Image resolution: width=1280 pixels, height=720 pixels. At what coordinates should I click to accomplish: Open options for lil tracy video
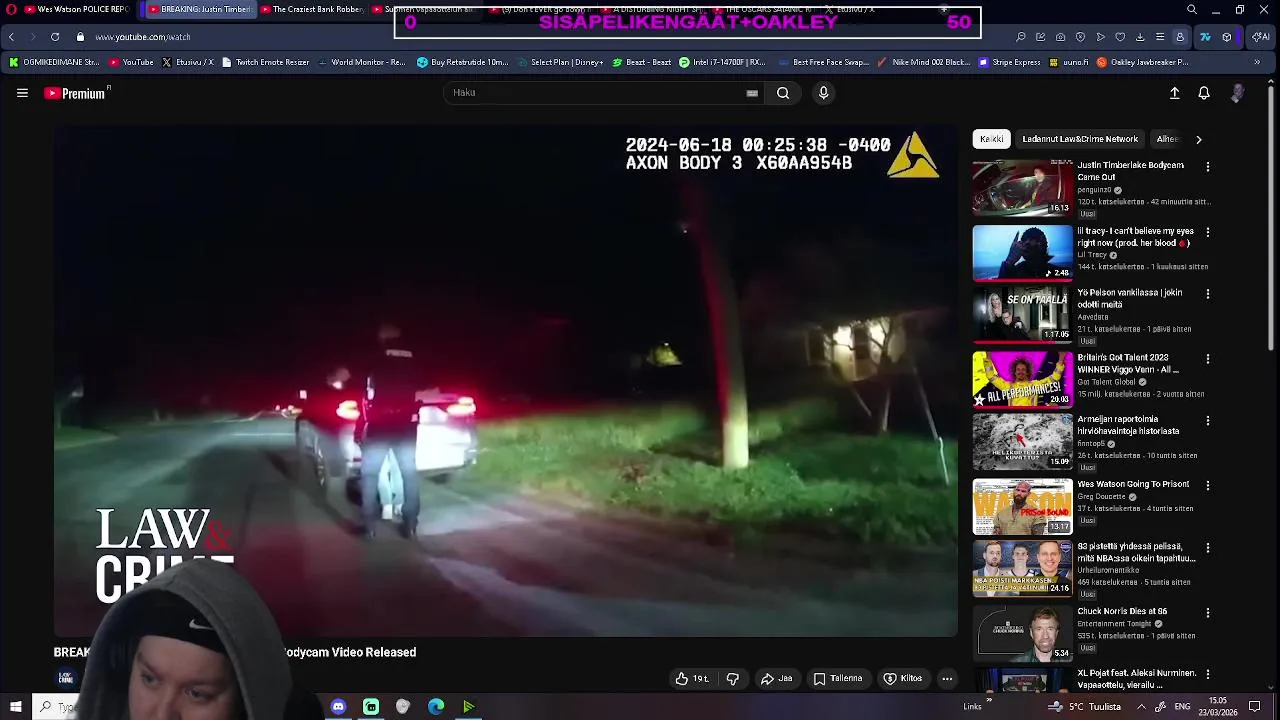point(1208,232)
